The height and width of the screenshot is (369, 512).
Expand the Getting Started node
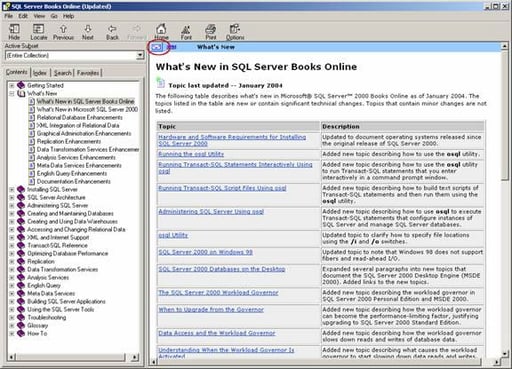click(x=12, y=85)
